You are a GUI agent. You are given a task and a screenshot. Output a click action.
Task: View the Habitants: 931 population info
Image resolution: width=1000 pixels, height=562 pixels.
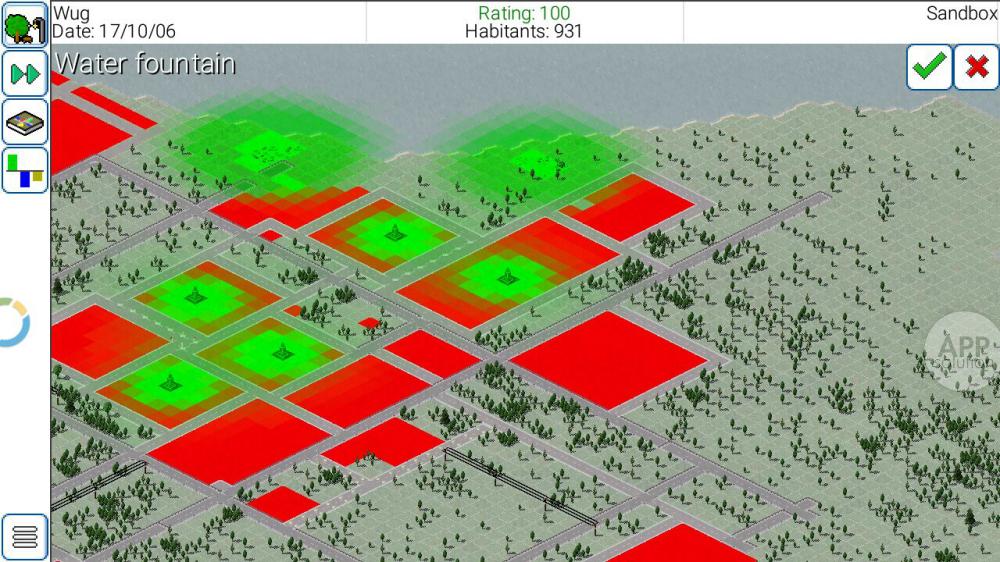[x=524, y=32]
